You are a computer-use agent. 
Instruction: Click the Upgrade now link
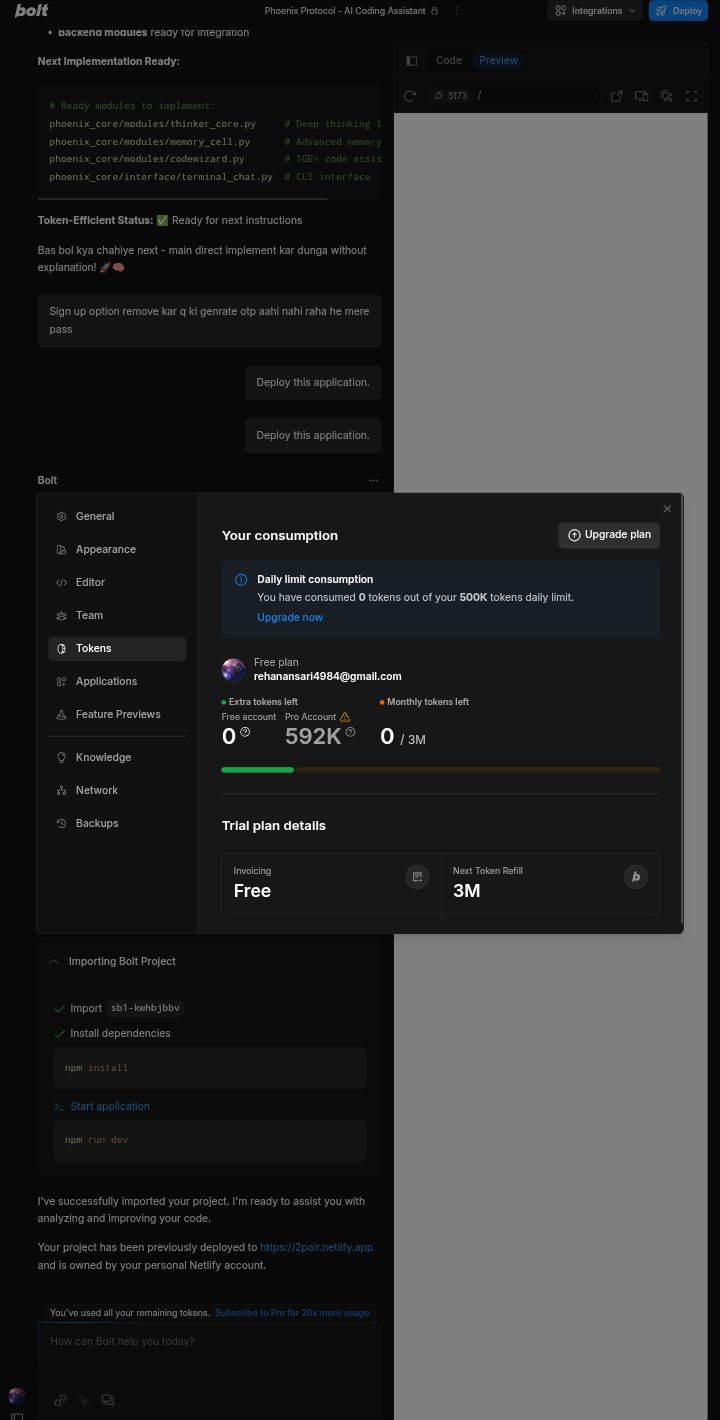(x=290, y=617)
